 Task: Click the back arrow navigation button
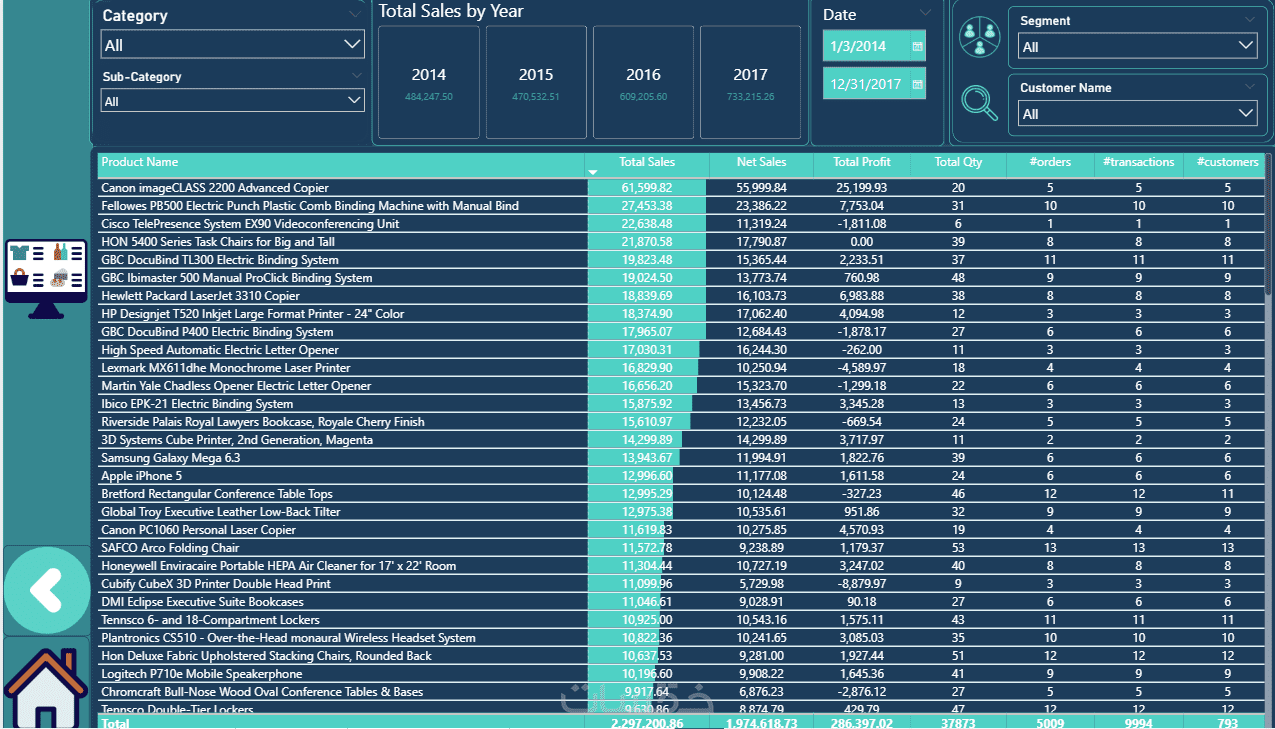click(46, 591)
